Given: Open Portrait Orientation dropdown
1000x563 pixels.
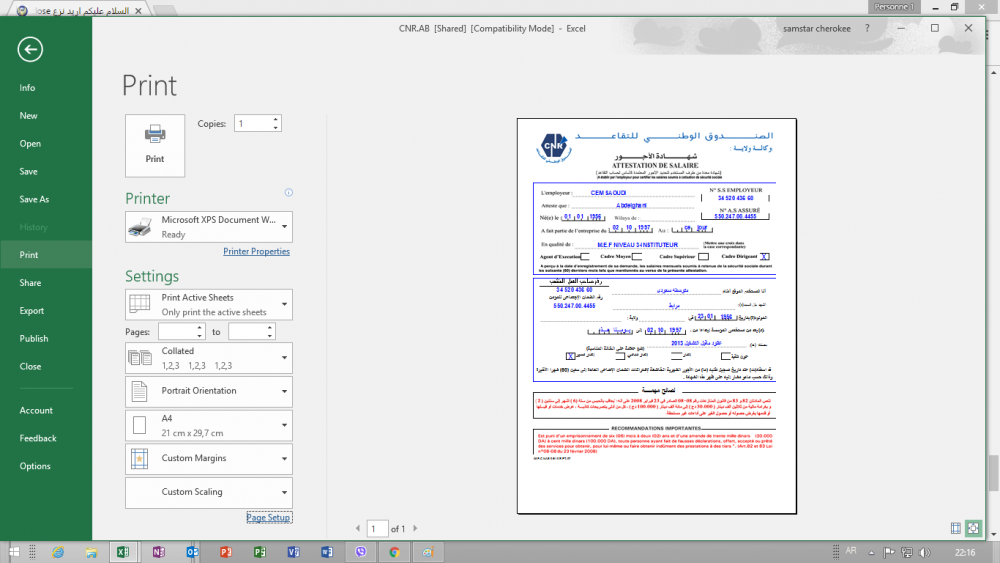Looking at the screenshot, I should point(209,391).
